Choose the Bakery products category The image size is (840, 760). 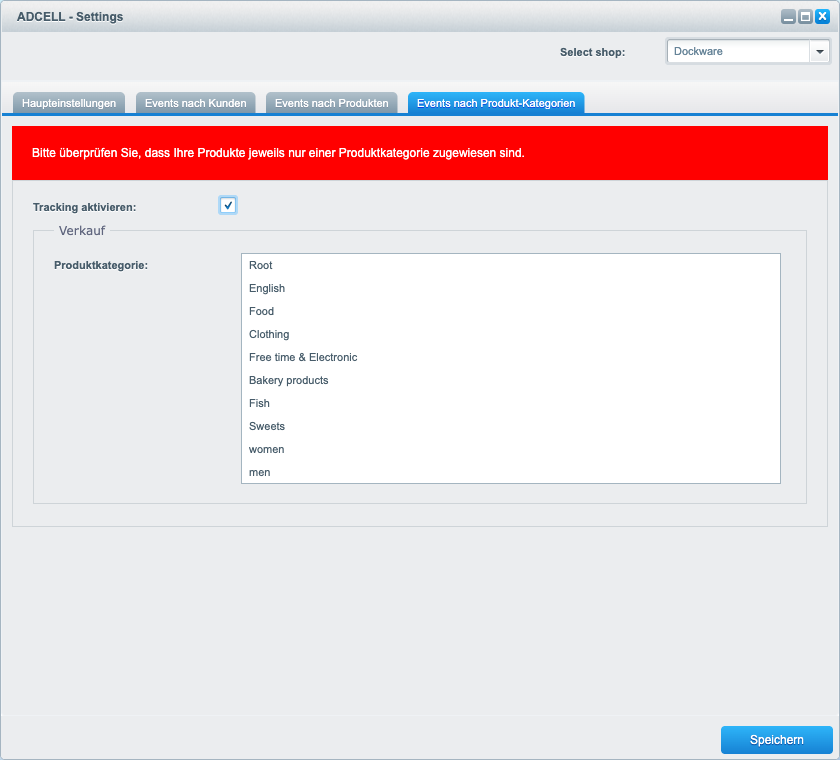coord(511,380)
